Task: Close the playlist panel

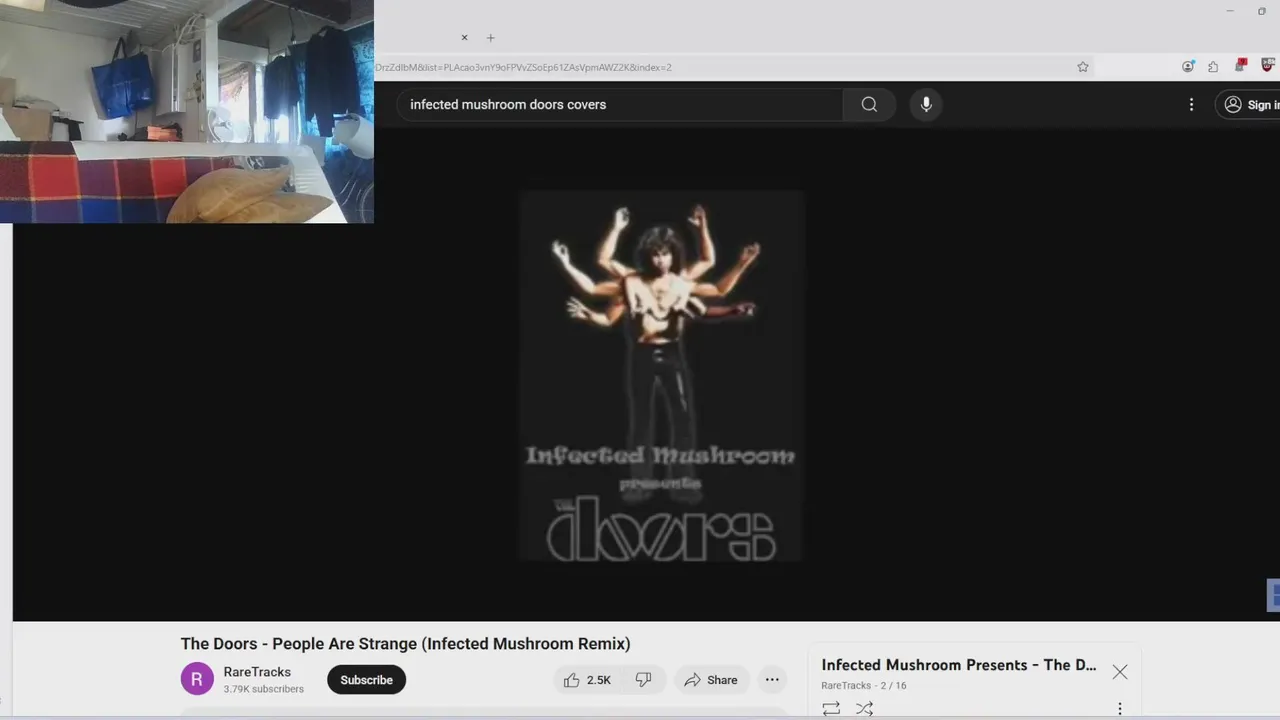Action: click(x=1120, y=672)
